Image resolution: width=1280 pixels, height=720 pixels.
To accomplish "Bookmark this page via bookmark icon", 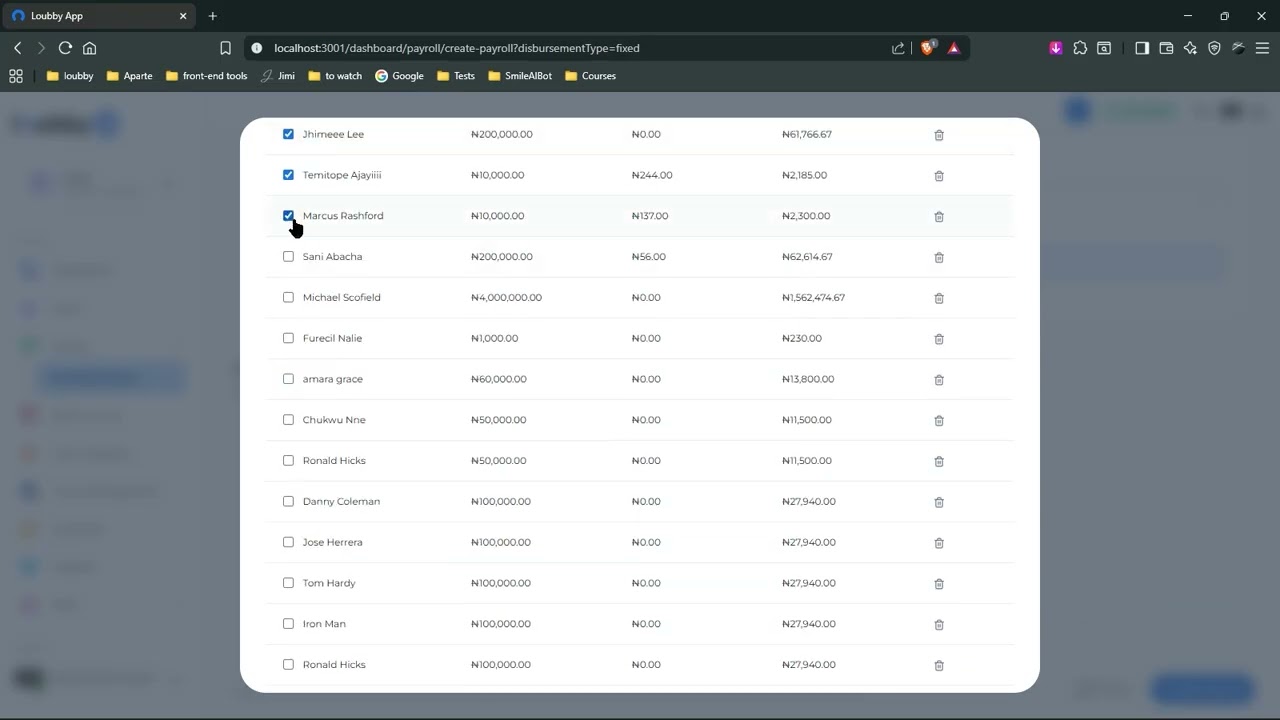I will (225, 48).
